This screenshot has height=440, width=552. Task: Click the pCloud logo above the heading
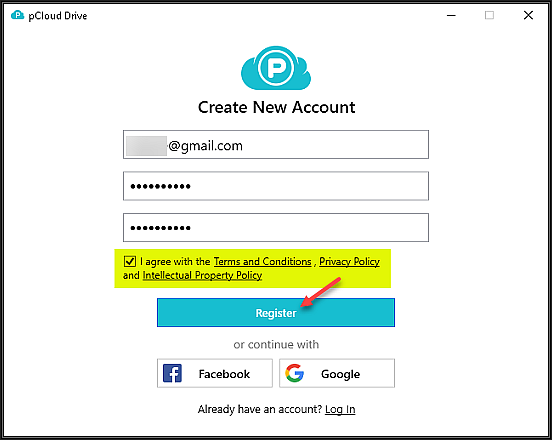click(276, 68)
